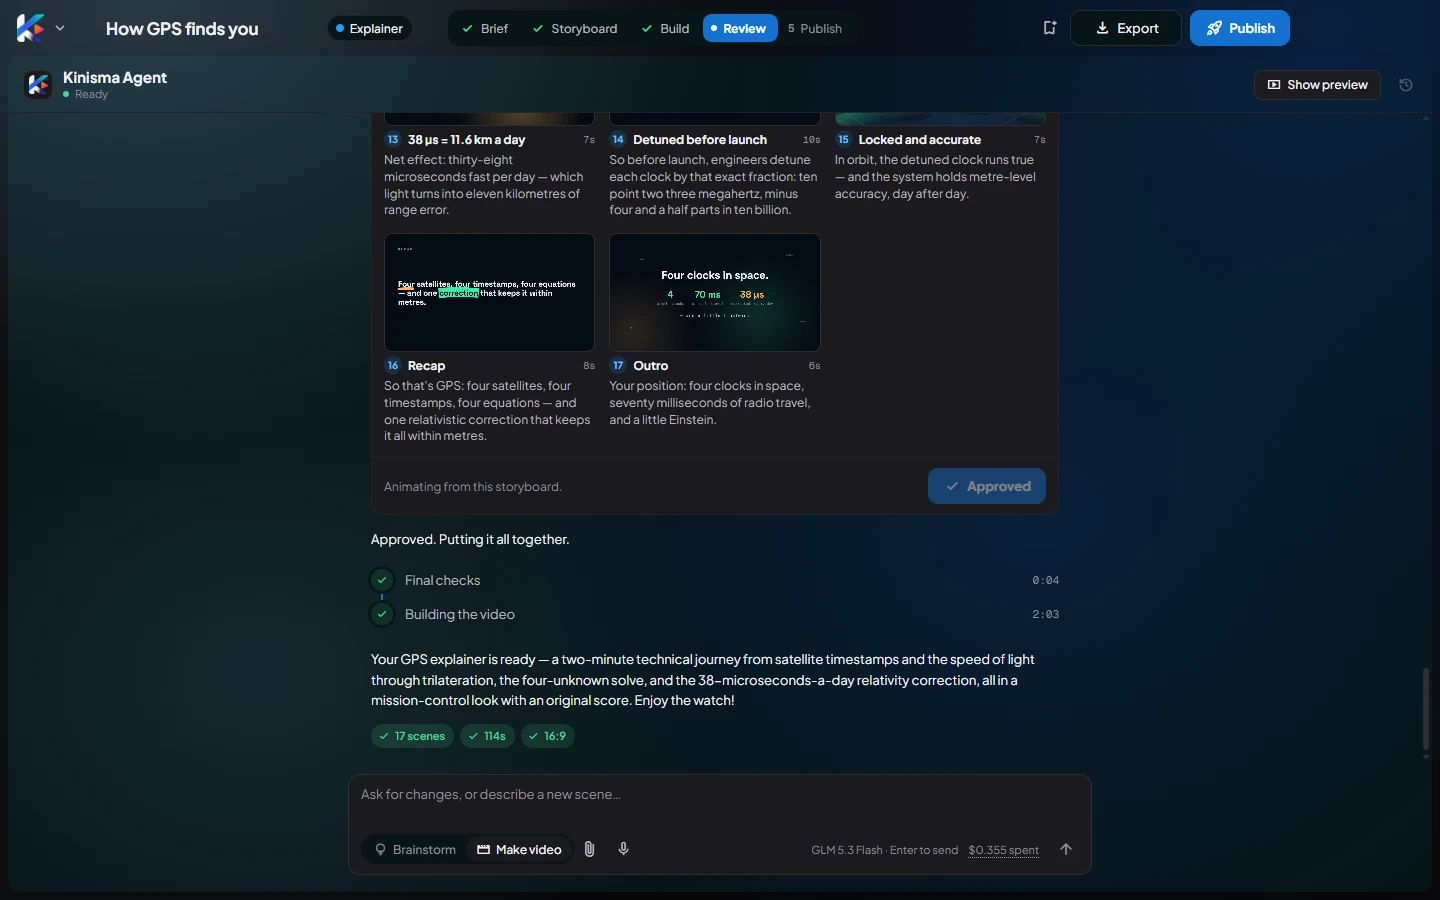This screenshot has height=900, width=1440.
Task: Open the $0.355 spent link
Action: tap(1003, 850)
